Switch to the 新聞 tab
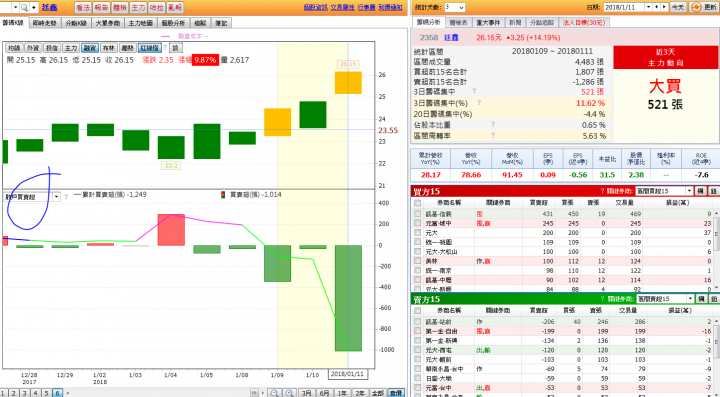 pyautogui.click(x=516, y=22)
